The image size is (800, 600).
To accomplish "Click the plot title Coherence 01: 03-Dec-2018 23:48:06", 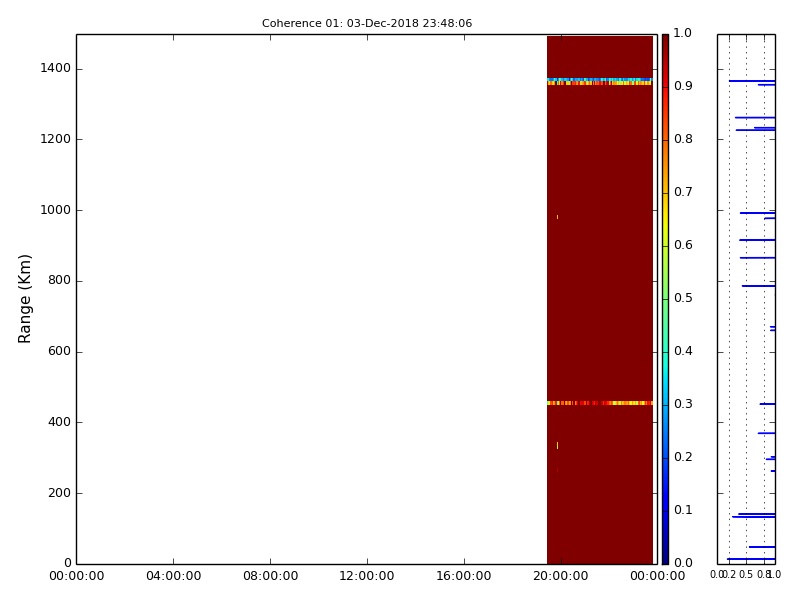I will click(367, 23).
